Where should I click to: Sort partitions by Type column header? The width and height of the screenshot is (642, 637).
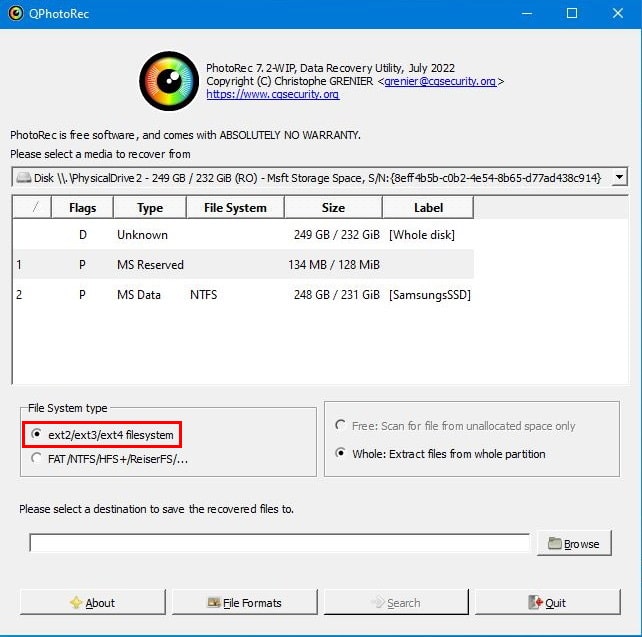150,208
